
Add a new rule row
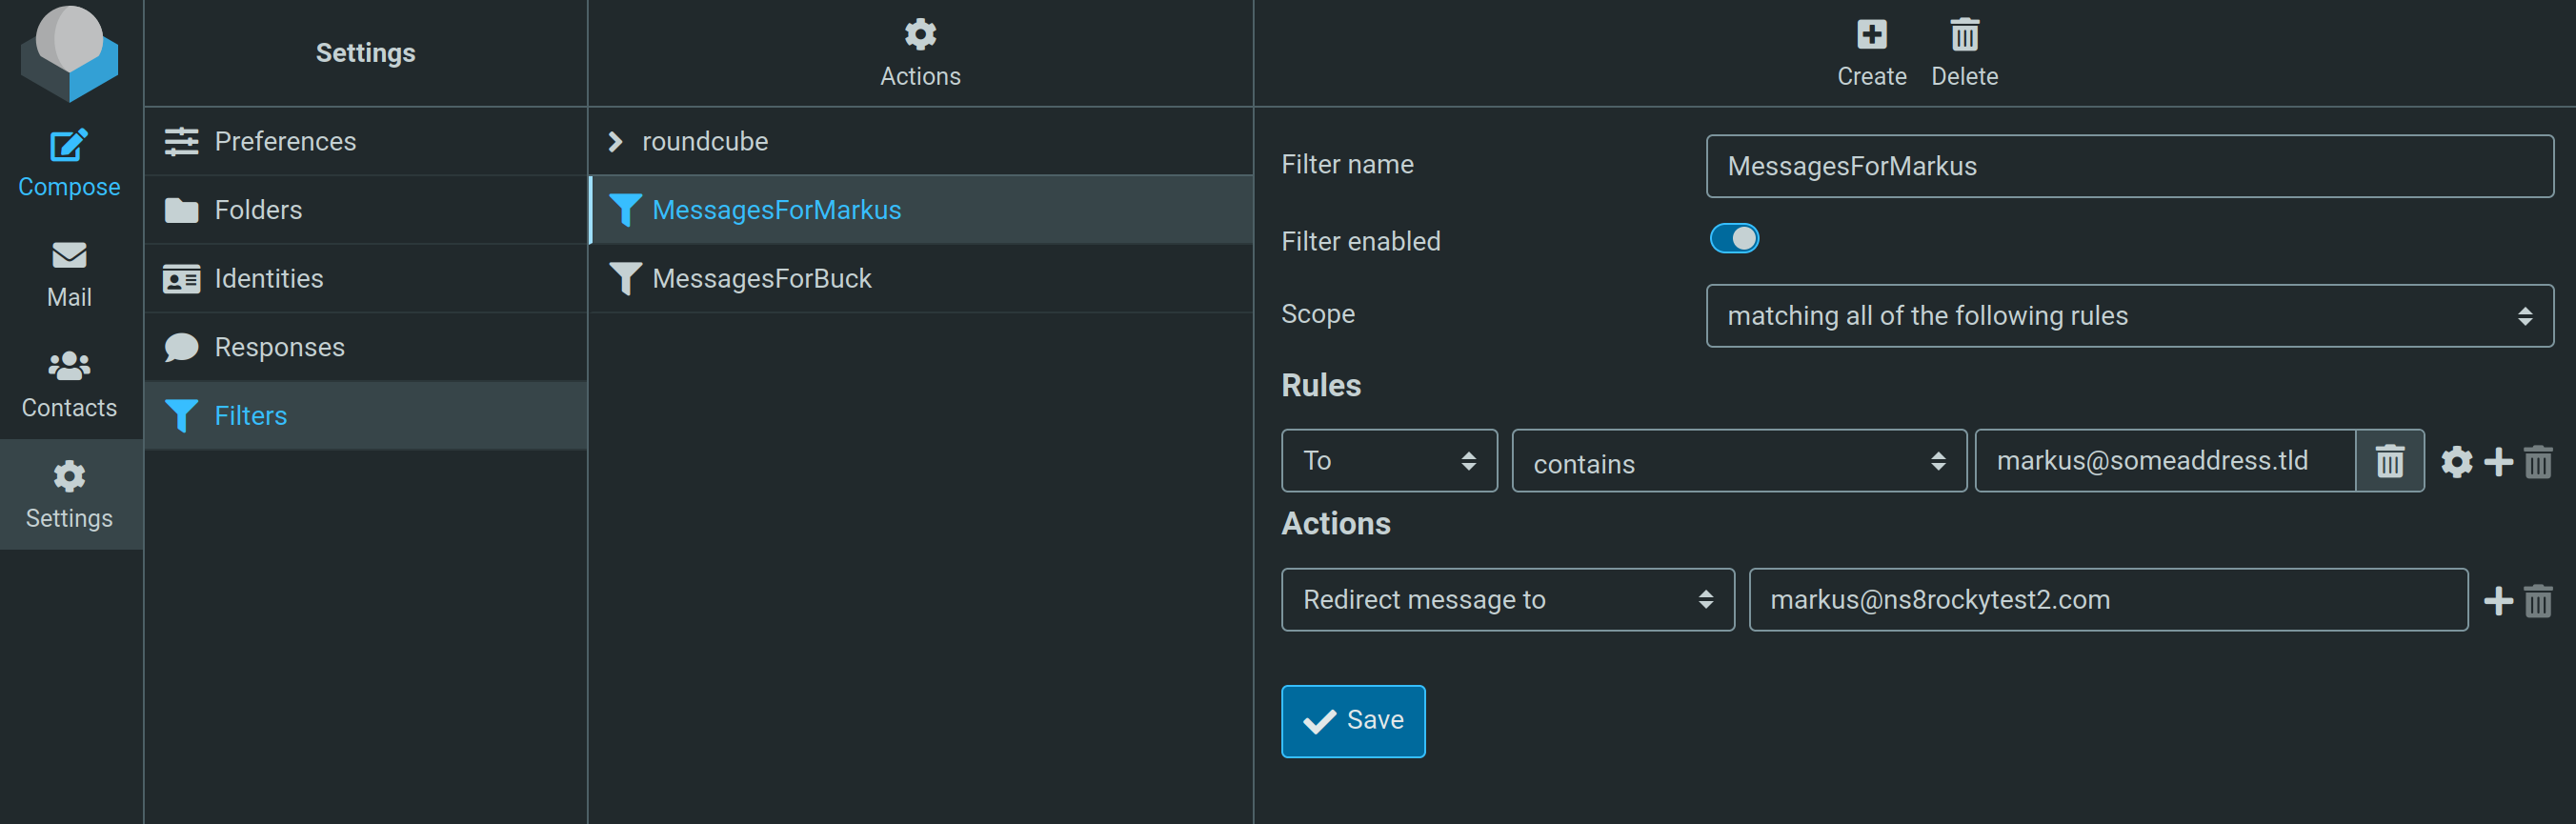pyautogui.click(x=2498, y=461)
